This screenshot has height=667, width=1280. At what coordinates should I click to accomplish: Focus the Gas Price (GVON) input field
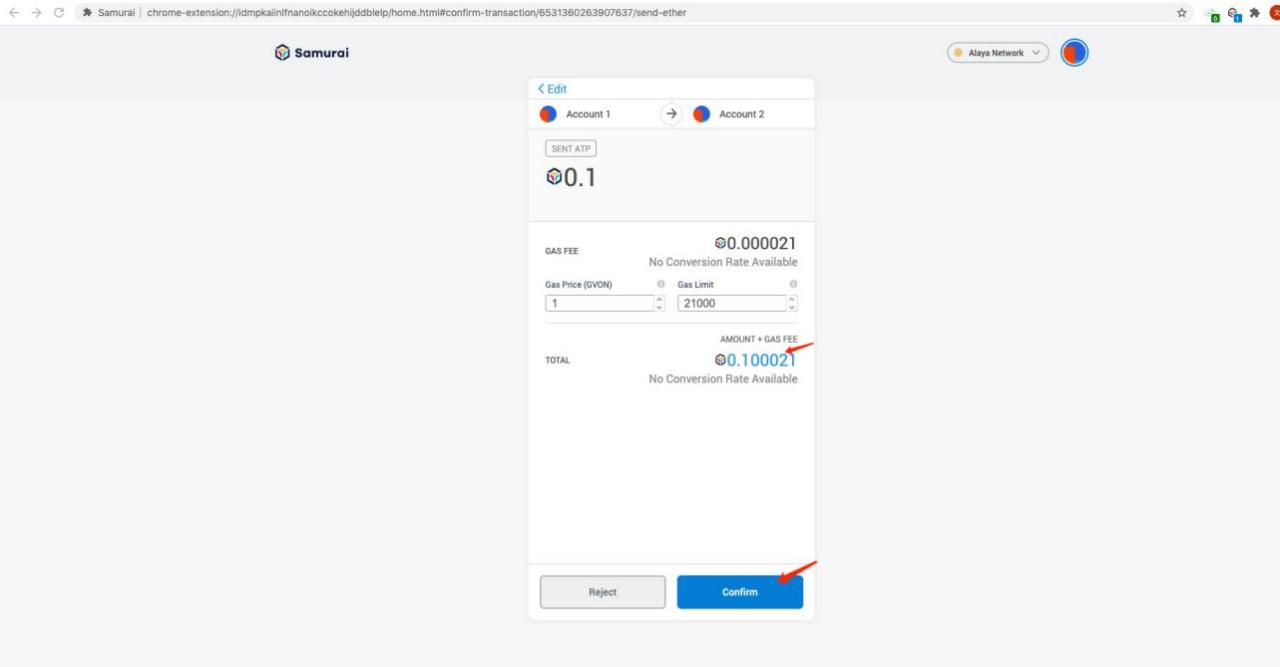598,304
